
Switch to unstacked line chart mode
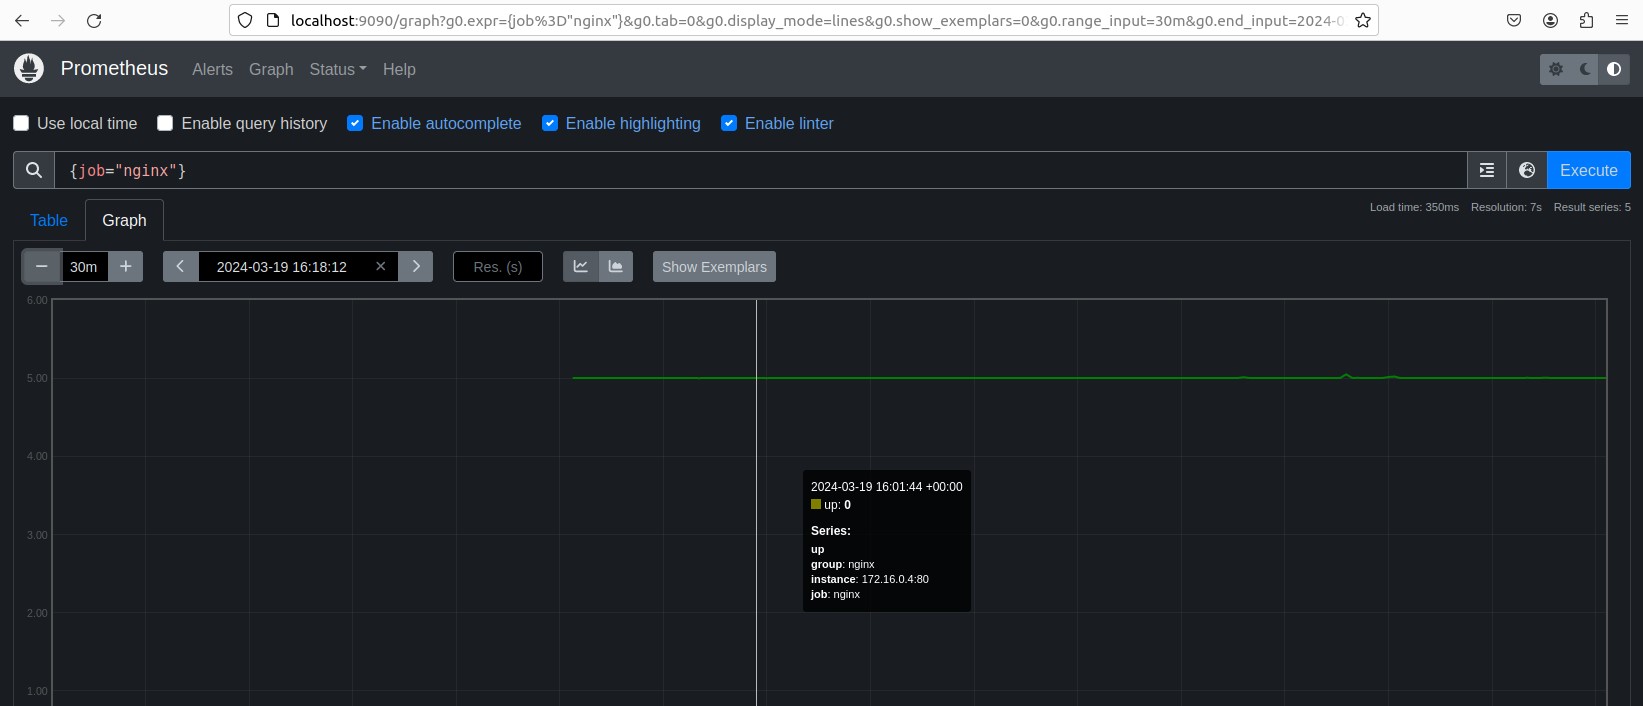(x=580, y=267)
